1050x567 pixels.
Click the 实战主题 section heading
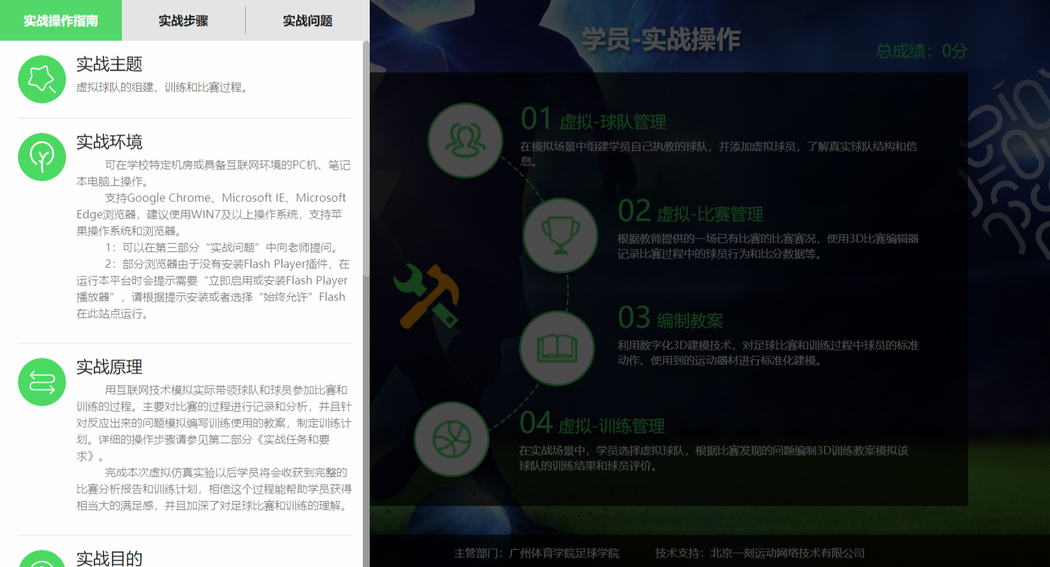coord(109,64)
